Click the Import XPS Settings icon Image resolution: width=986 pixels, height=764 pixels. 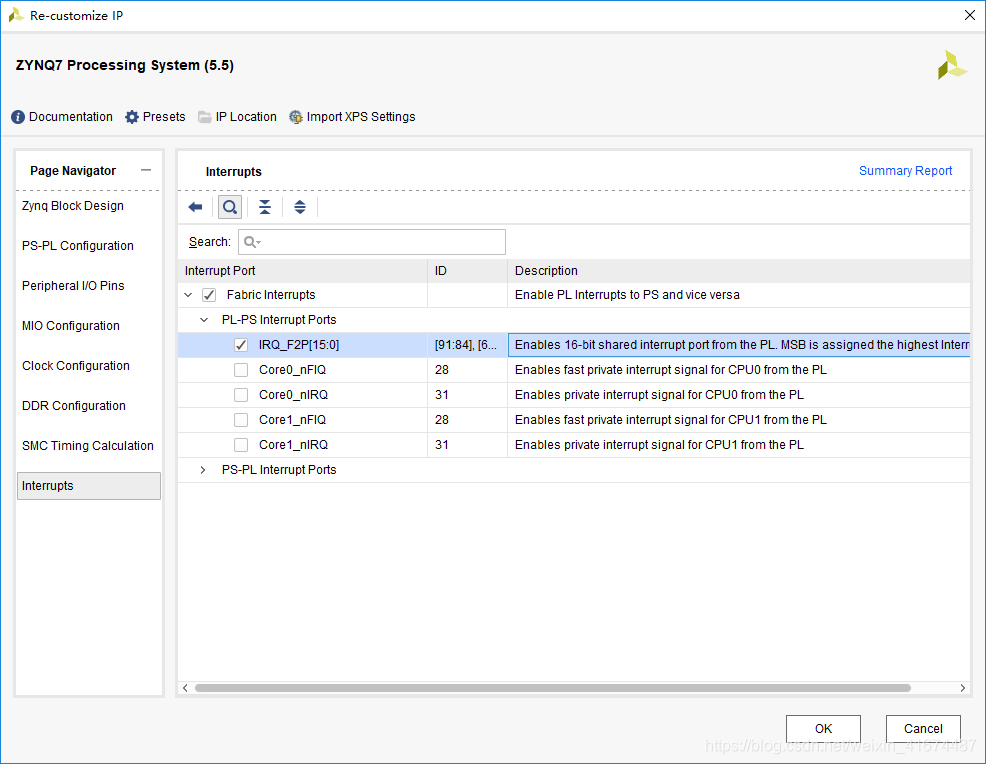(x=296, y=117)
